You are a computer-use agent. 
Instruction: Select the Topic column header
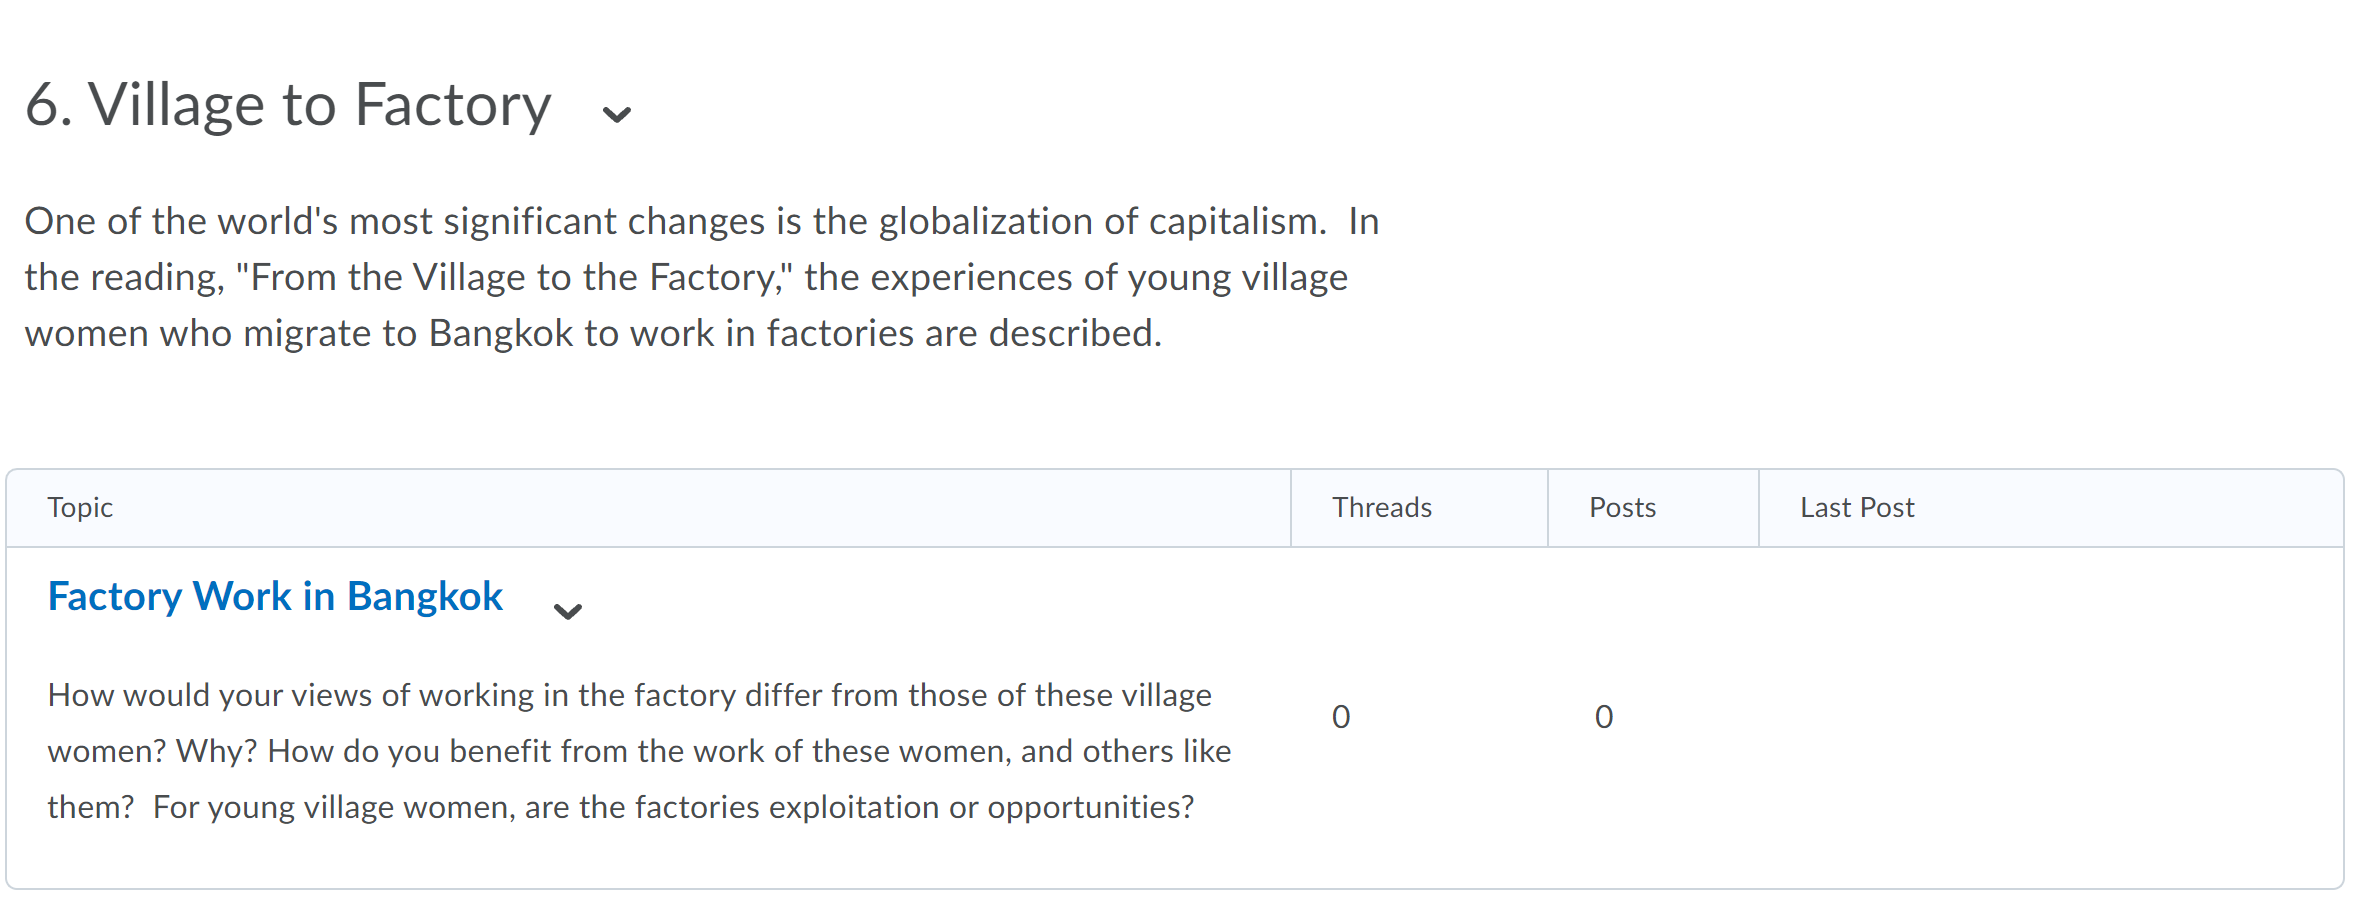pyautogui.click(x=80, y=508)
